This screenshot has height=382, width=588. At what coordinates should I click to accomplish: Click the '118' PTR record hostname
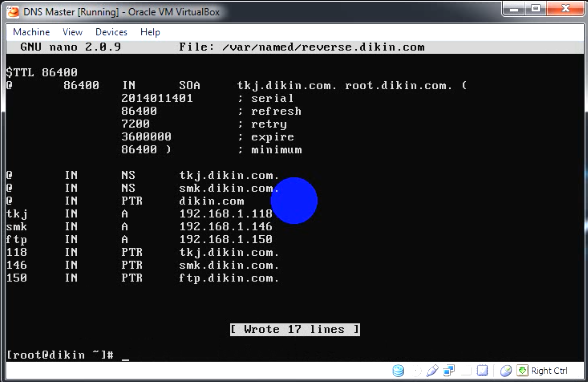(x=16, y=252)
